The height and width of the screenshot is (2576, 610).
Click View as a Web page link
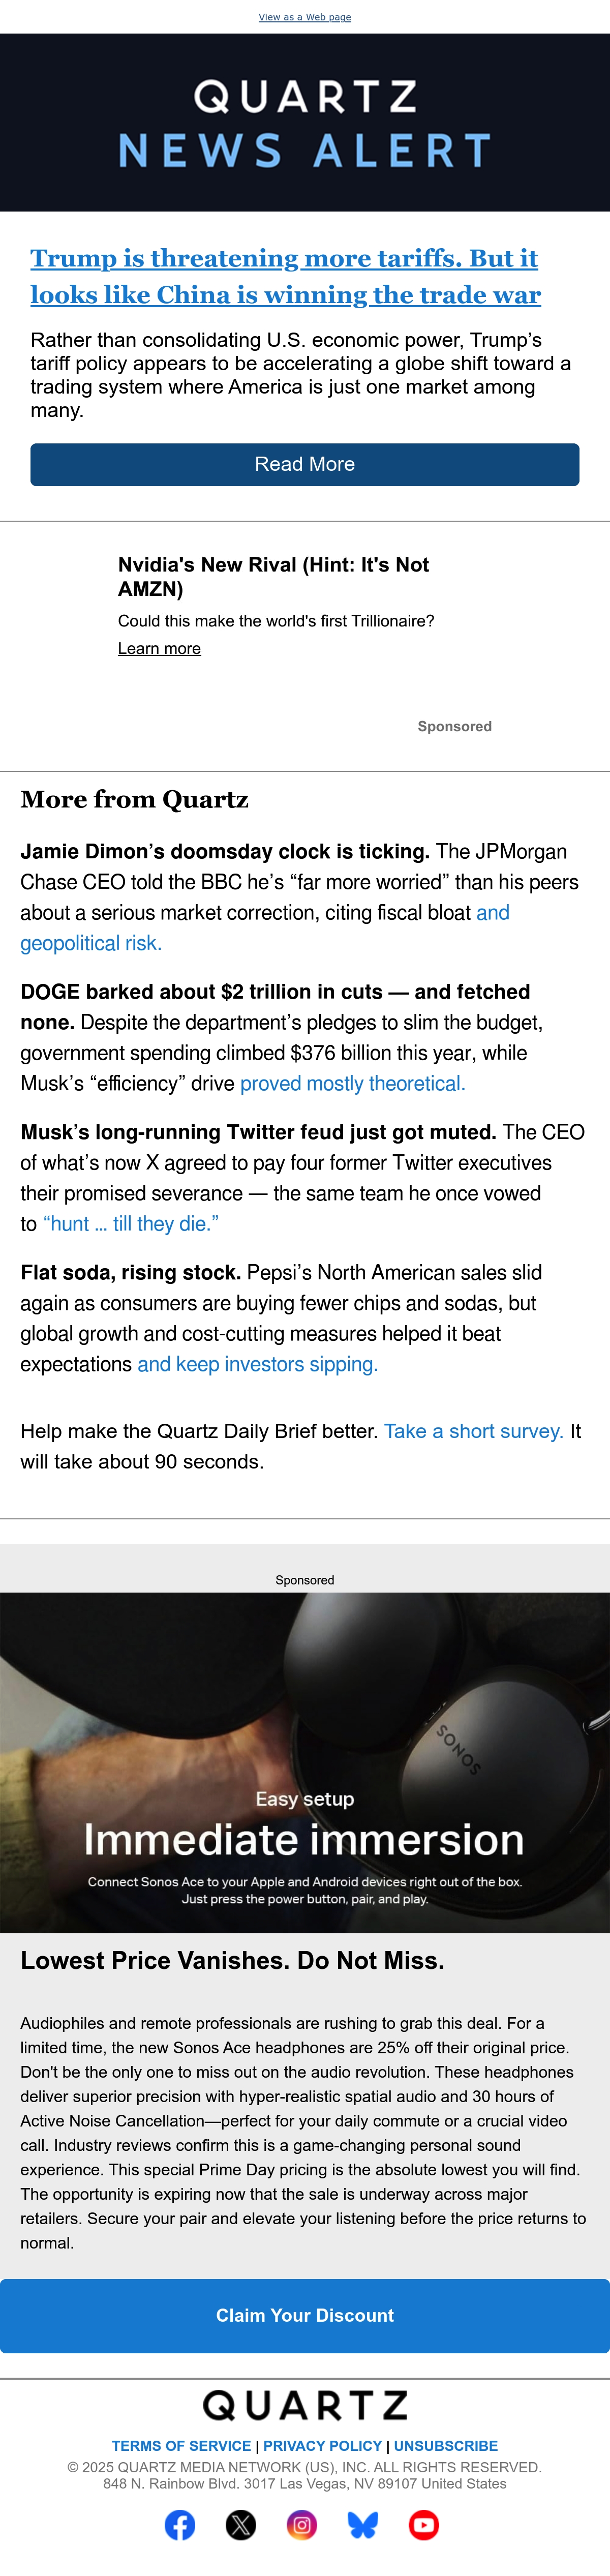tap(305, 17)
